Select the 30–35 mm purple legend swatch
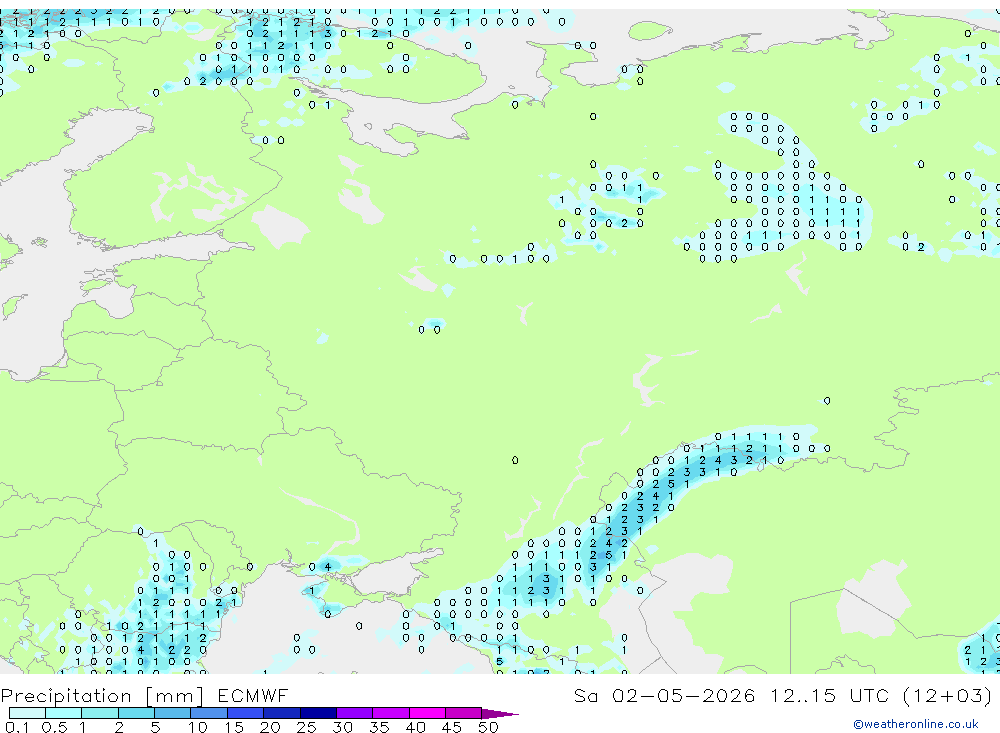Screen dimensions: 1000x733 point(354,713)
